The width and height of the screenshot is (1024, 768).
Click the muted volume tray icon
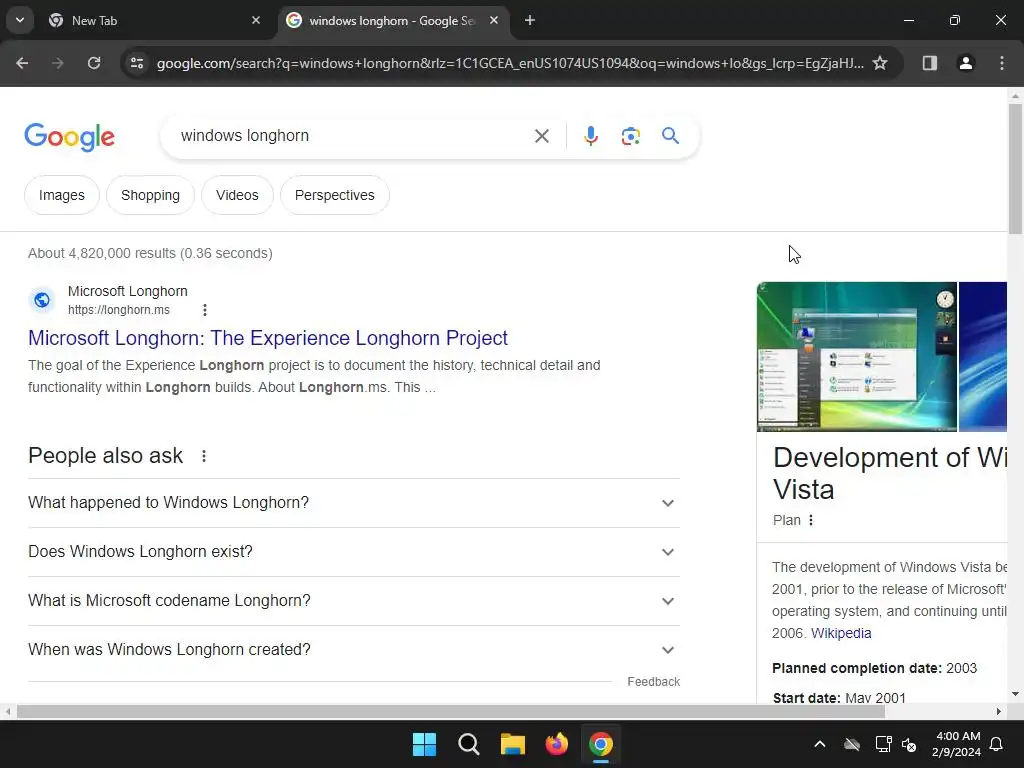pyautogui.click(x=908, y=744)
